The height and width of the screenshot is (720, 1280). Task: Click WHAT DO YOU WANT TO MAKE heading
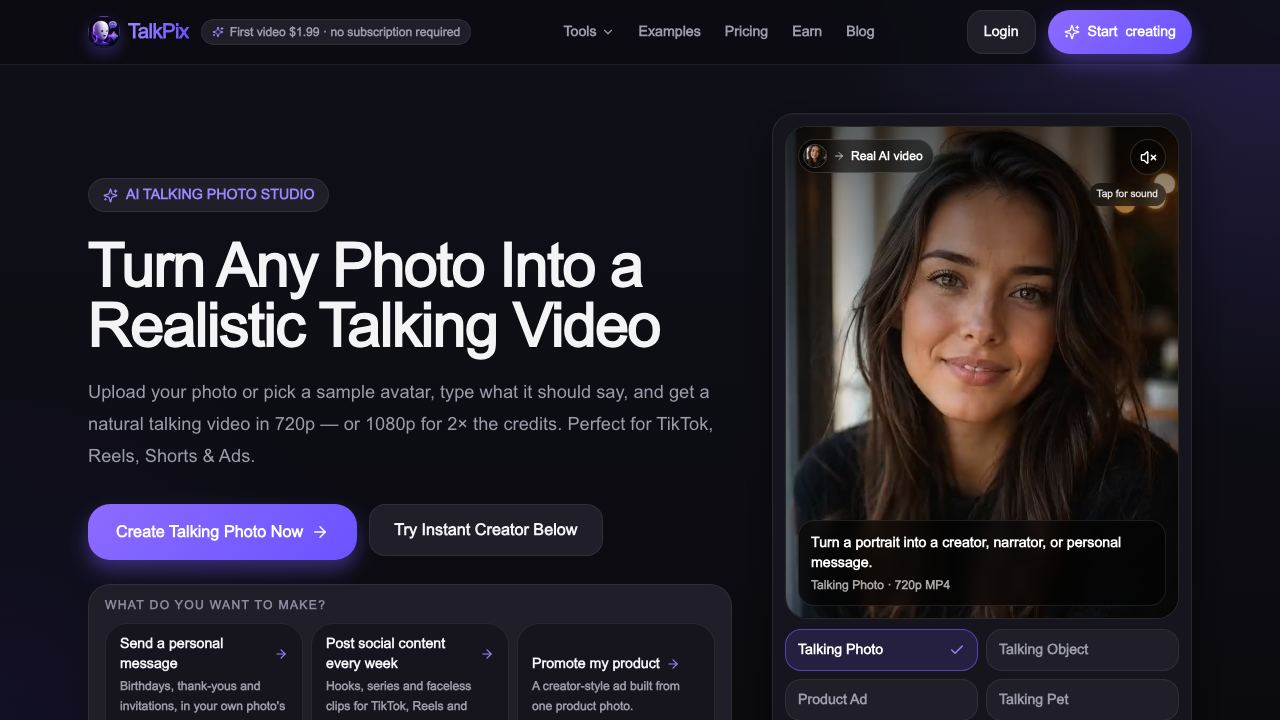215,605
